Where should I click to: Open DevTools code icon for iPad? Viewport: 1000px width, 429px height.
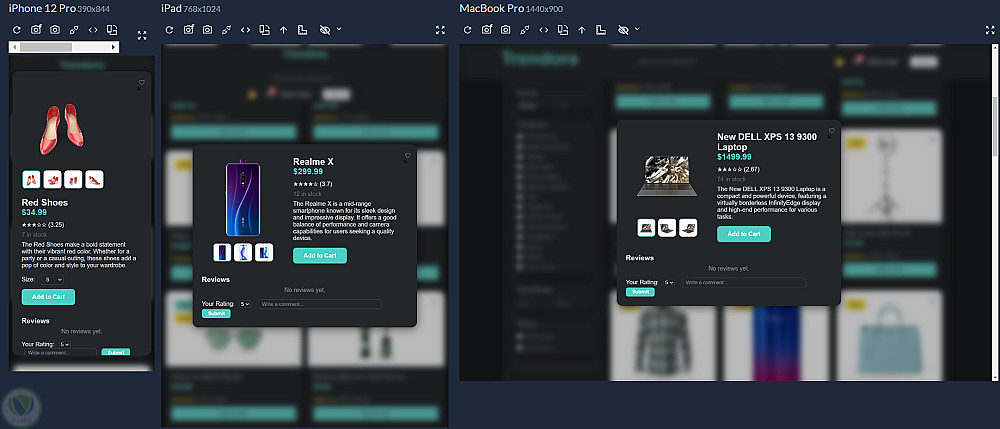tap(246, 30)
